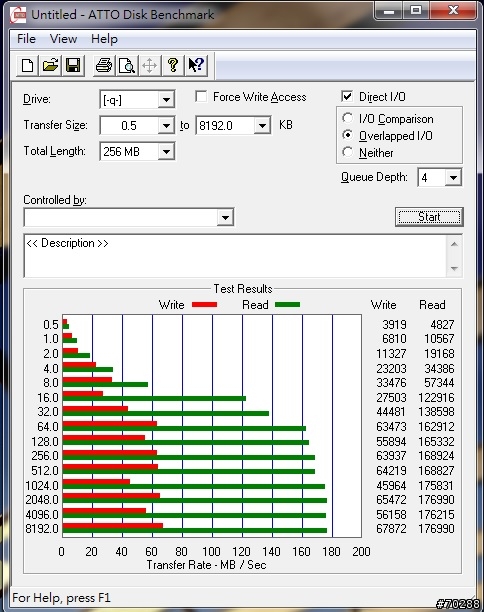
Task: Enable Force Write Access checkbox
Action: click(x=201, y=96)
